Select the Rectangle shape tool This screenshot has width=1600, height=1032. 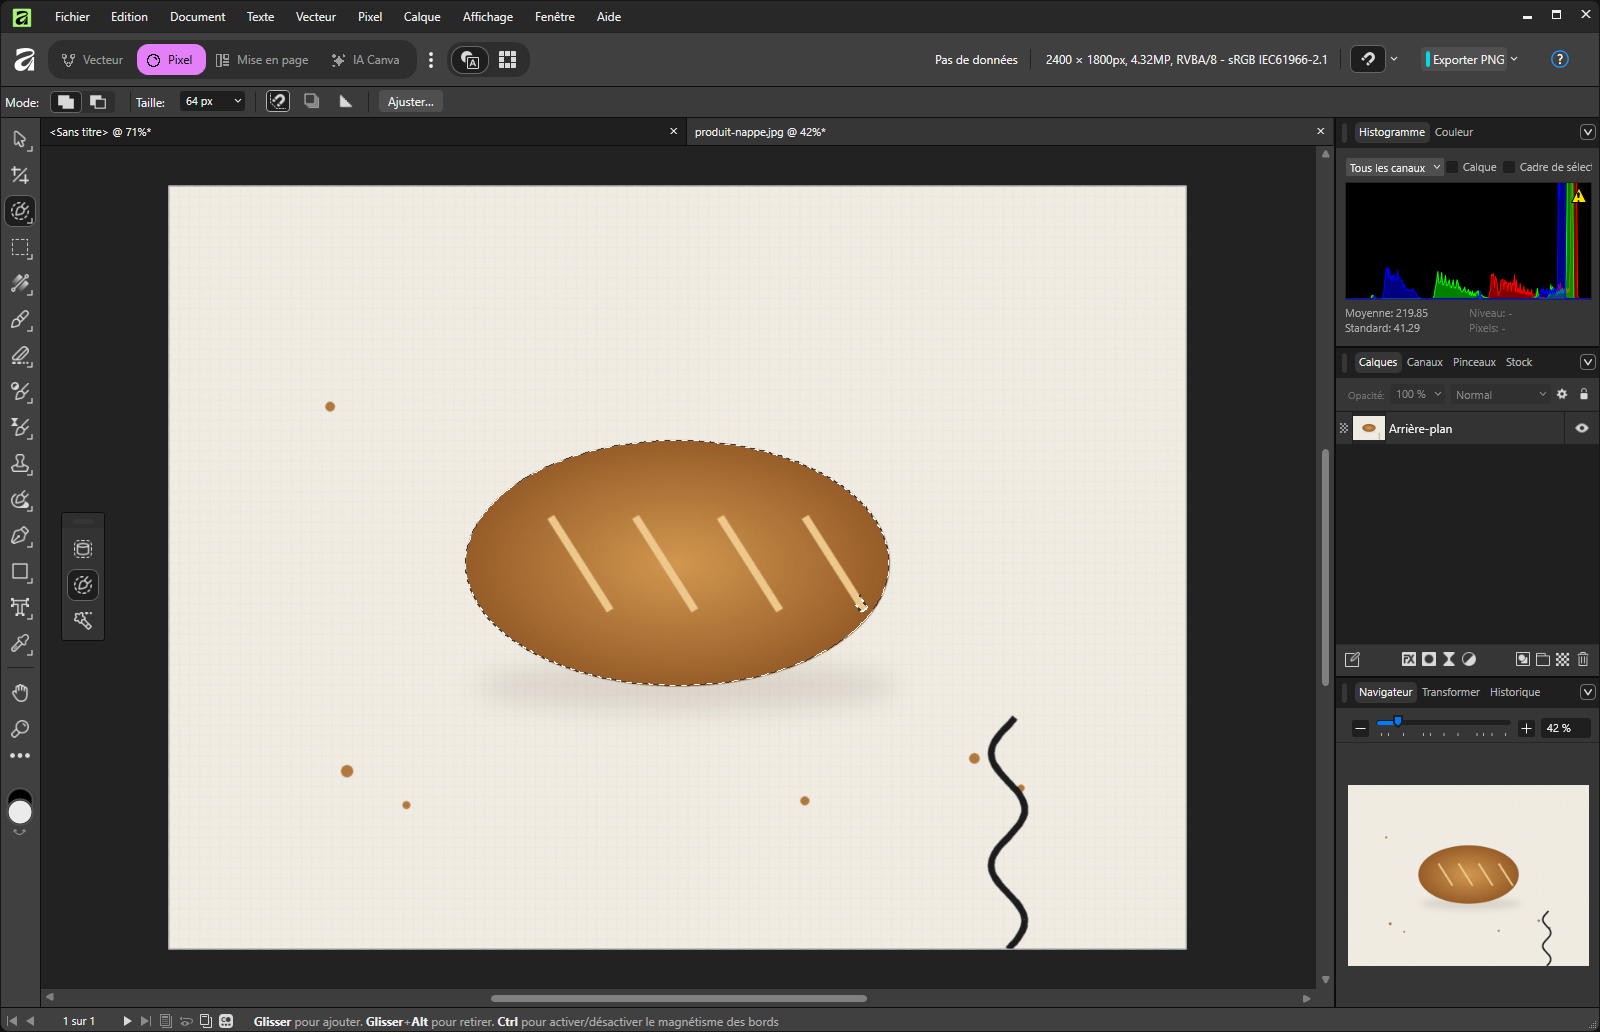20,572
